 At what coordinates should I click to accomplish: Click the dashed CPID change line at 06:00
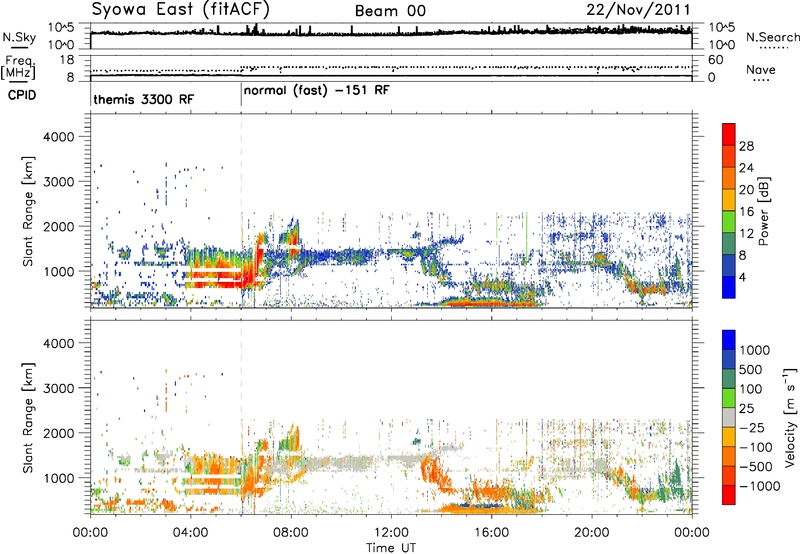[241, 209]
